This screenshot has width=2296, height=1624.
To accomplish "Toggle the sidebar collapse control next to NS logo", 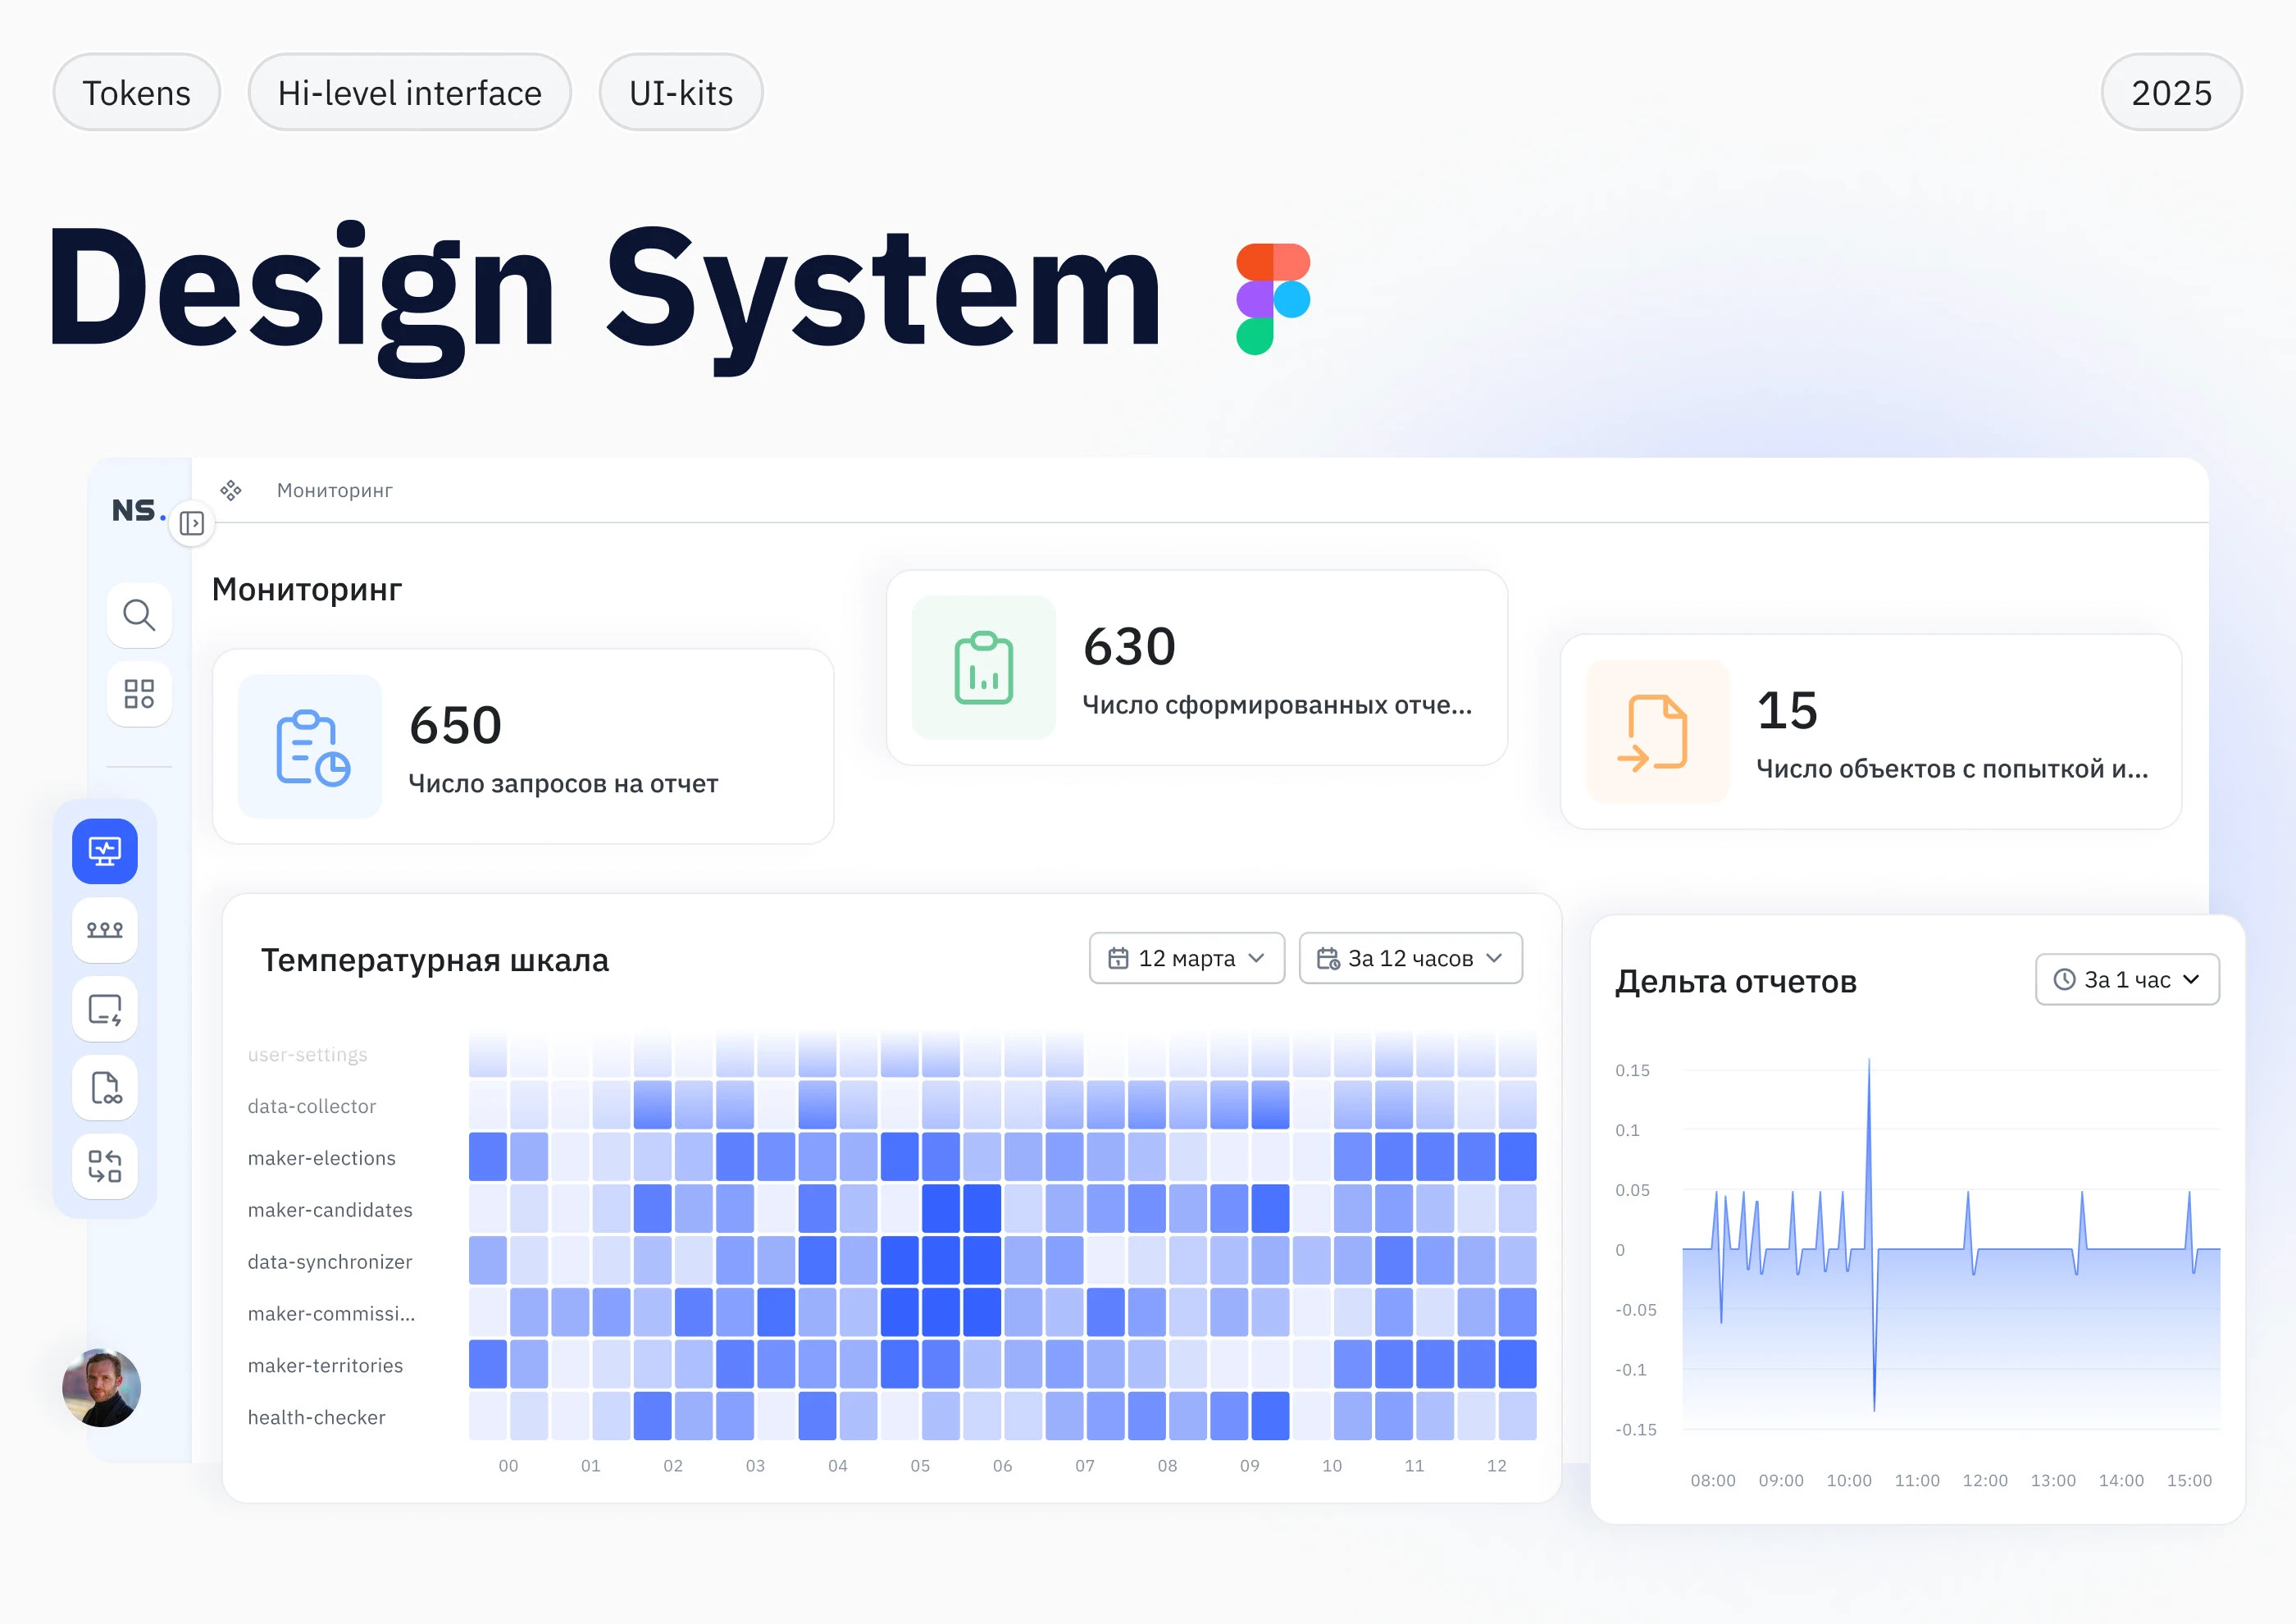I will point(191,523).
